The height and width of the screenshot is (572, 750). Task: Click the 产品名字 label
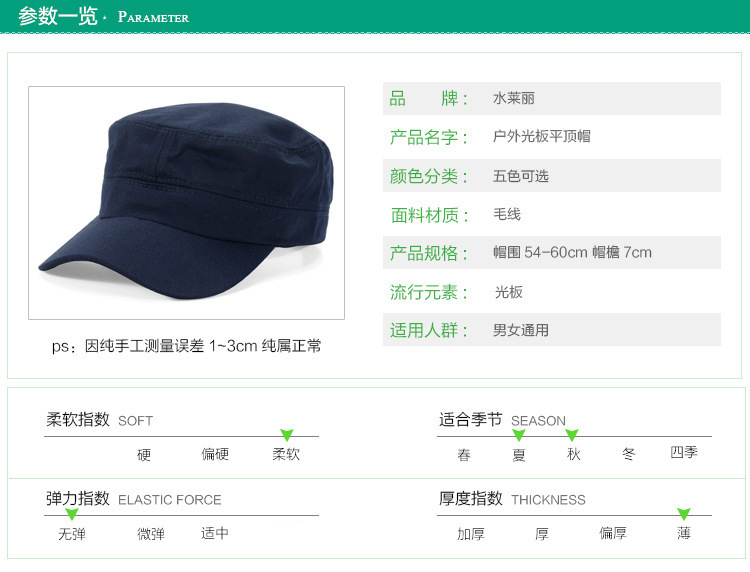428,137
